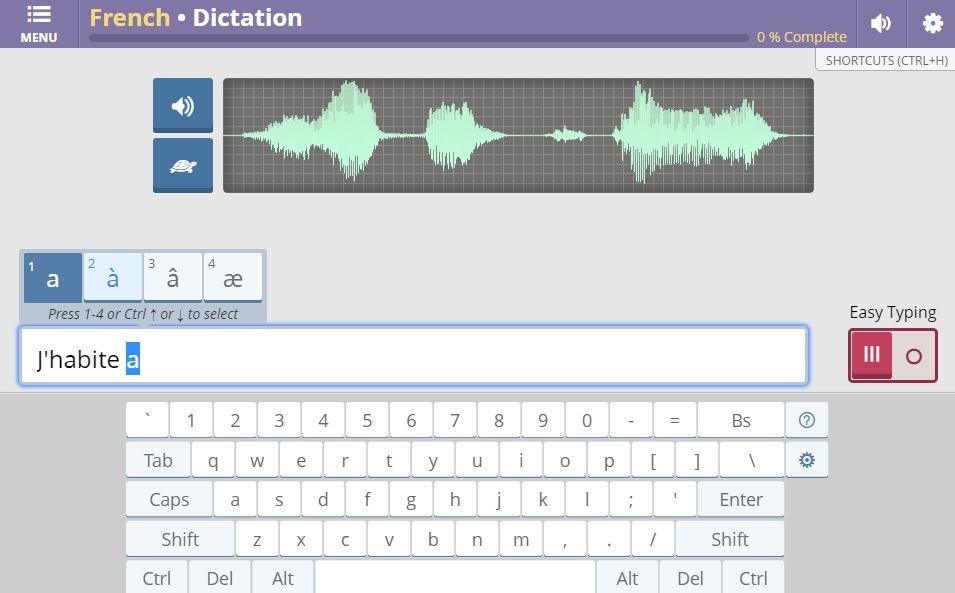The image size is (955, 593).
Task: Play slow audio with the turtle button
Action: coord(183,166)
